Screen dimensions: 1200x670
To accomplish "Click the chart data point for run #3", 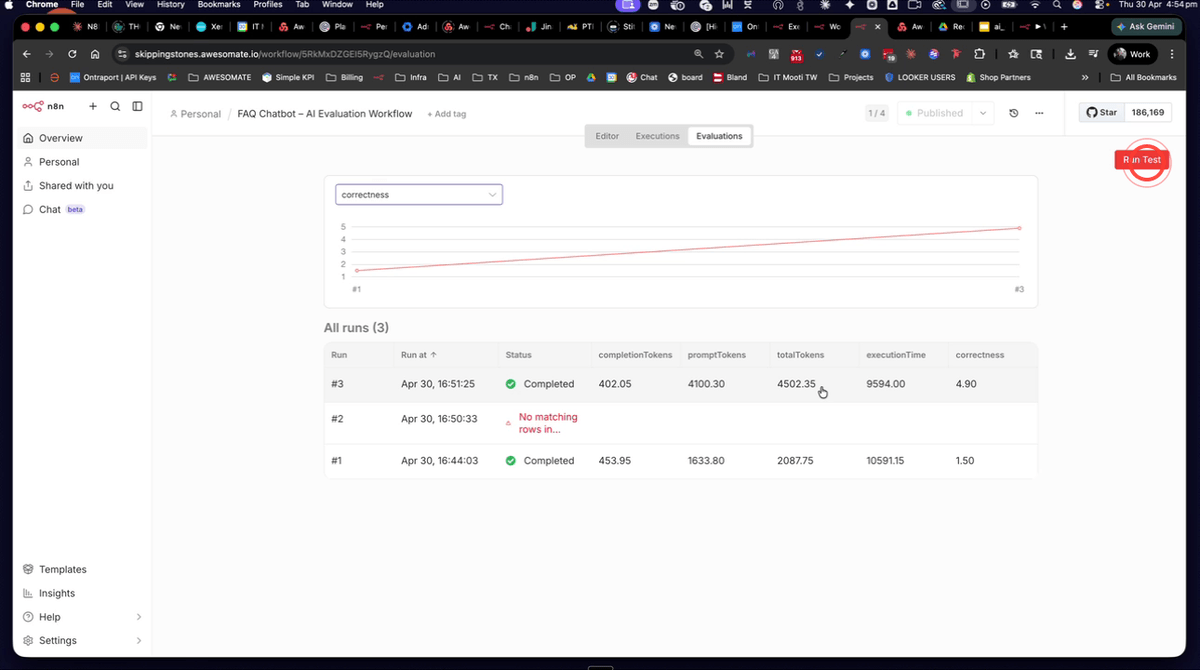I will pyautogui.click(x=1019, y=228).
